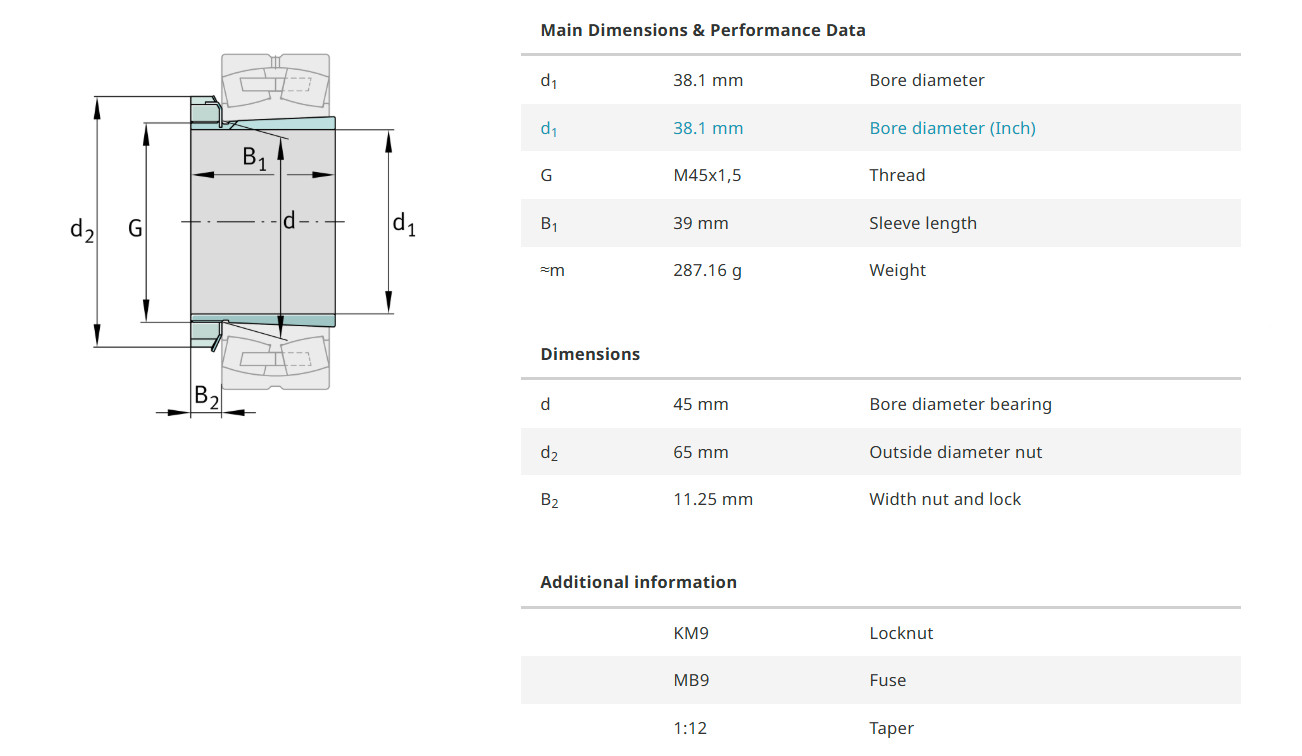This screenshot has width=1302, height=756.
Task: Click the blue d1 symbol in the table
Action: coord(548,129)
